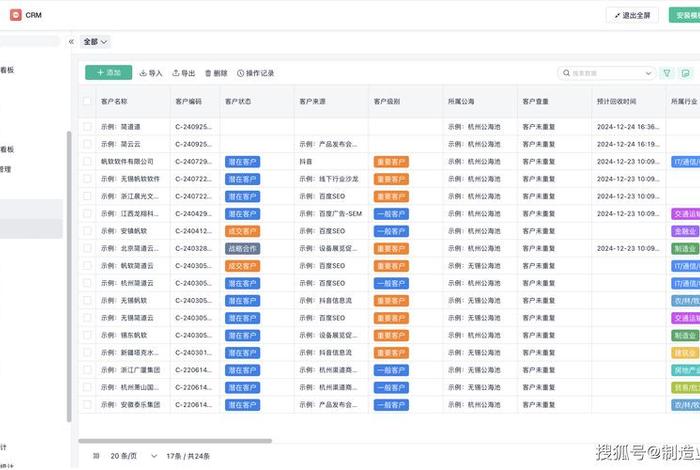
Task: Open customer 示例: 杭州萧山国...
Action: [129, 387]
